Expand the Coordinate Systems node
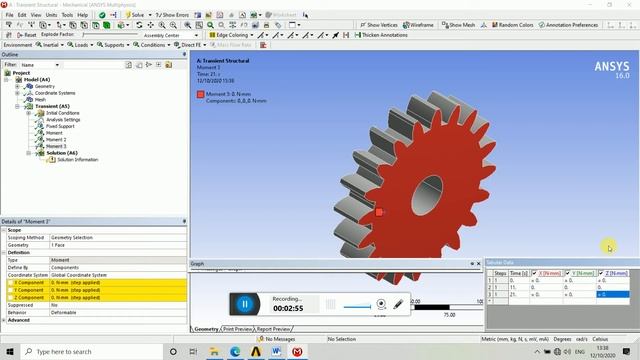Screen dimensions: 640x360 click(x=17, y=93)
